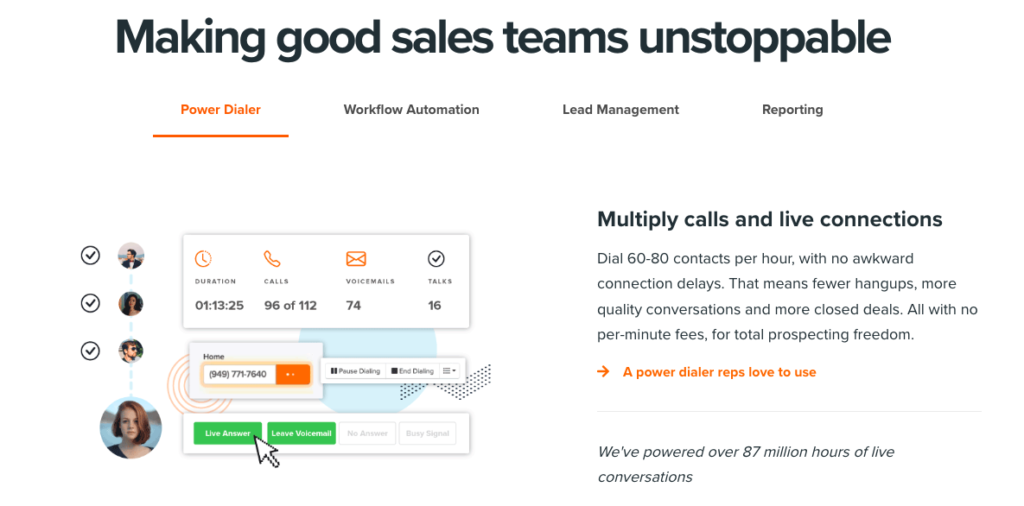Click the Home phone number field
Viewport: 1024px width, 506px height.
238,374
